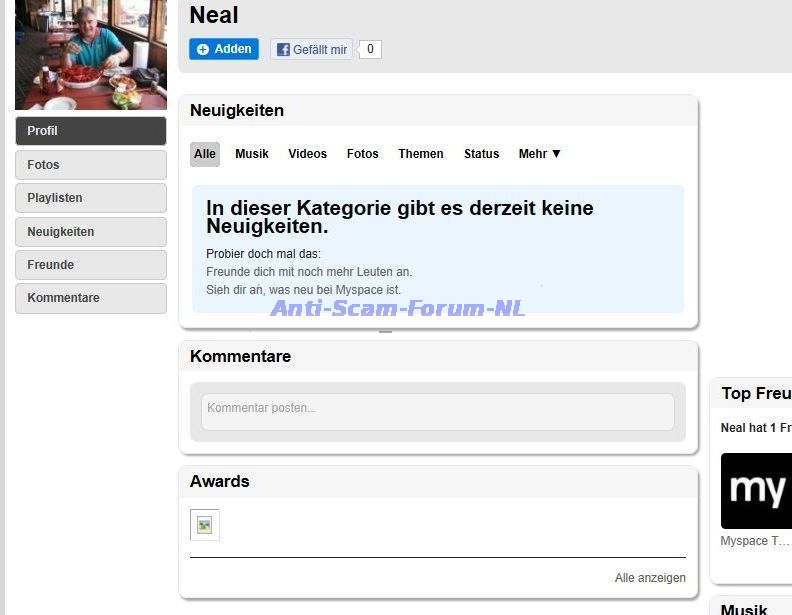Expand the Mehr dropdown
The width and height of the screenshot is (792, 615).
[x=540, y=154]
